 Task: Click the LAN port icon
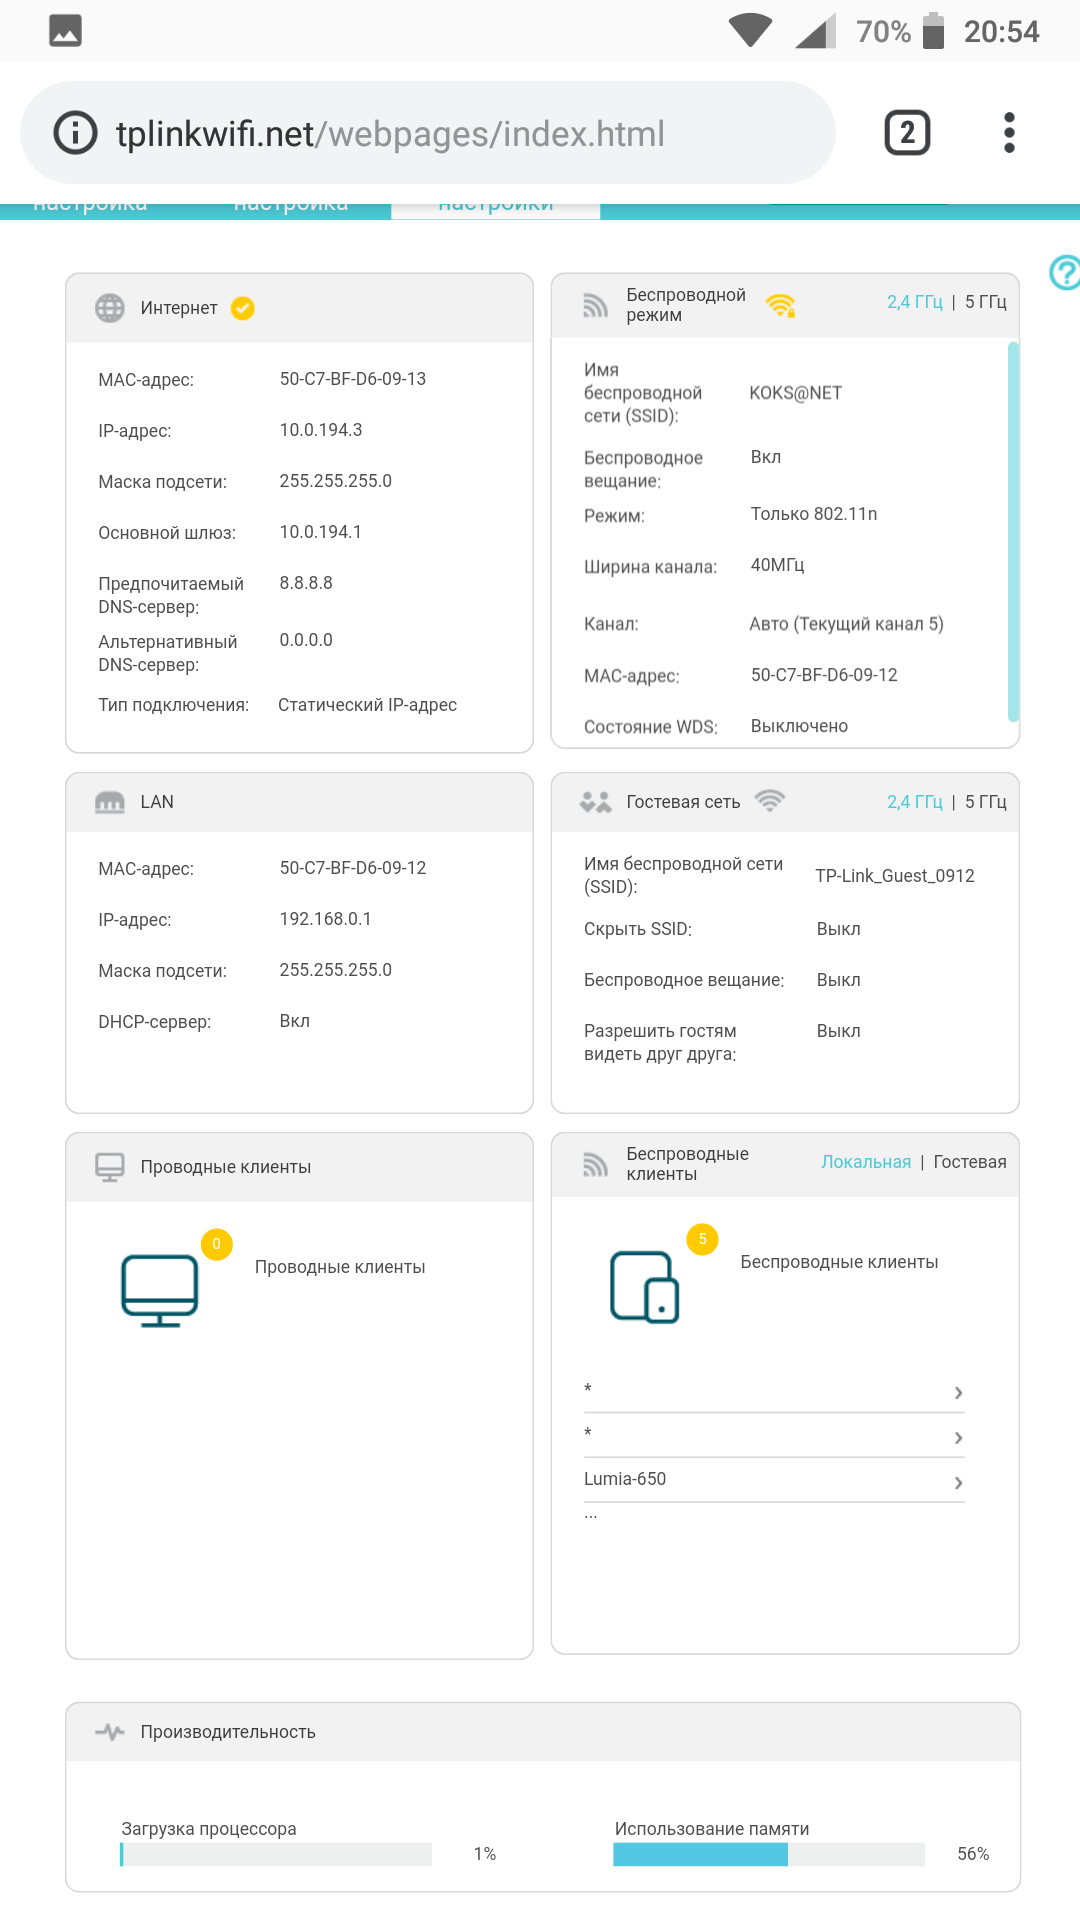109,802
